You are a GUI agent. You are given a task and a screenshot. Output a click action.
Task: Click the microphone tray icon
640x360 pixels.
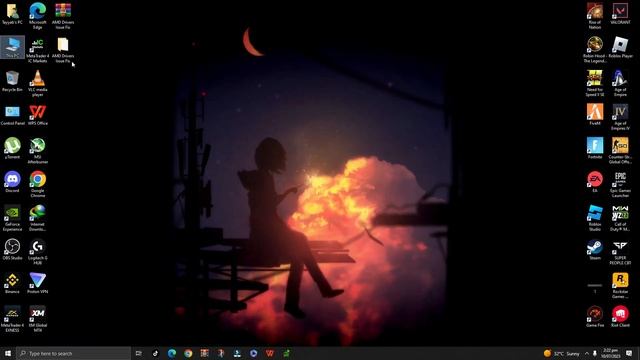595,353
